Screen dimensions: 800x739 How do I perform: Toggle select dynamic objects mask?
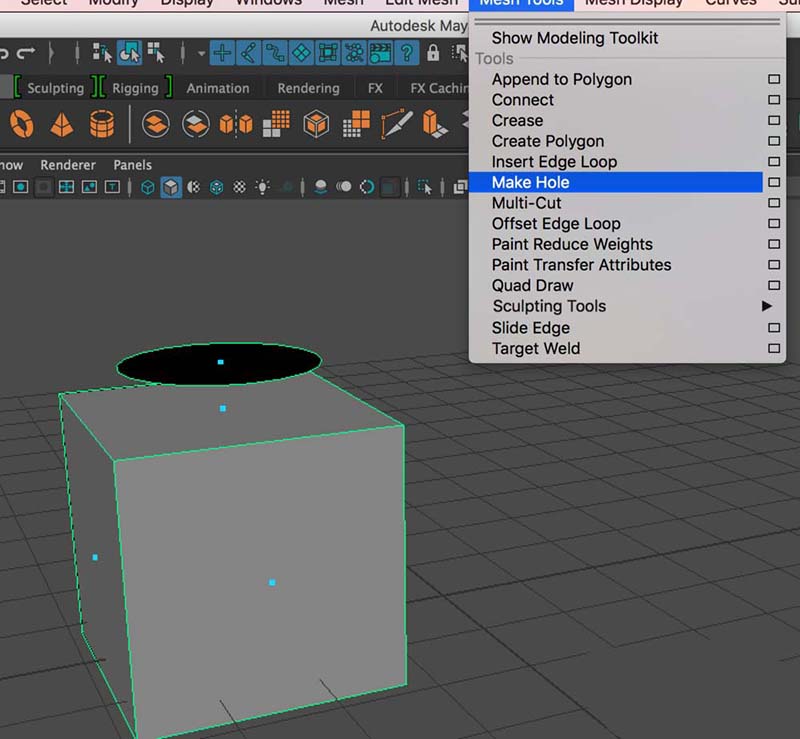coord(354,53)
